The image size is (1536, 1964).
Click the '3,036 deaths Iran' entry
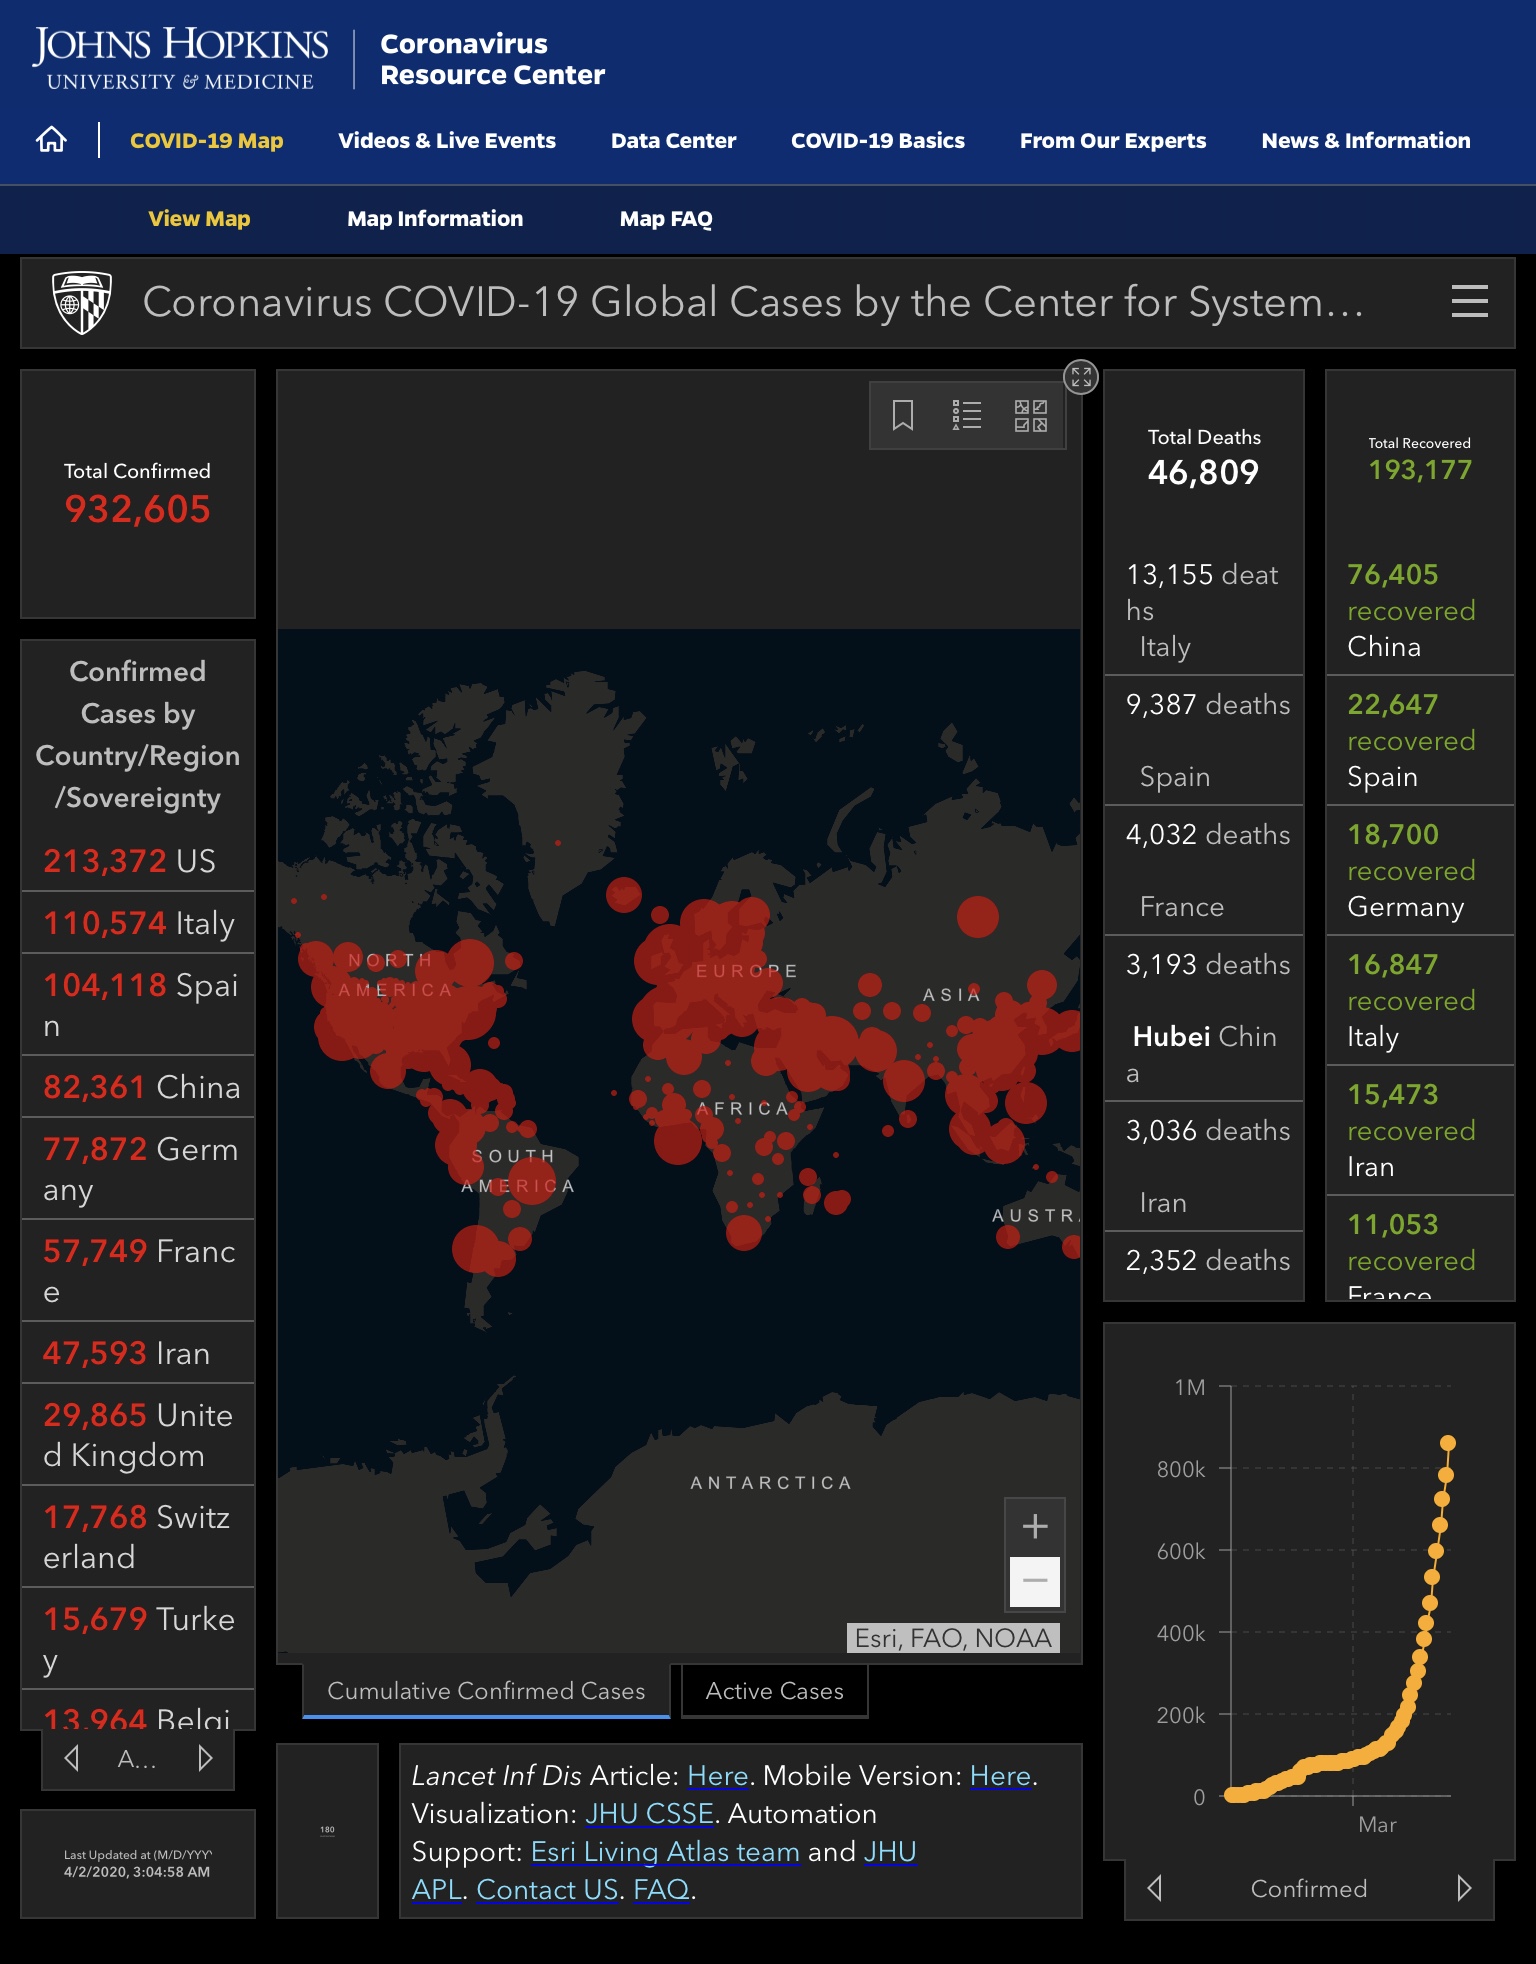click(x=1204, y=1167)
